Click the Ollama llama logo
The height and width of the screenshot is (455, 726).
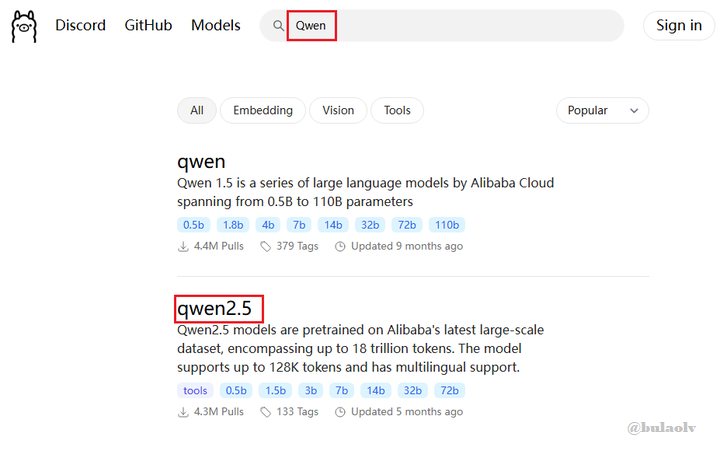[x=24, y=26]
